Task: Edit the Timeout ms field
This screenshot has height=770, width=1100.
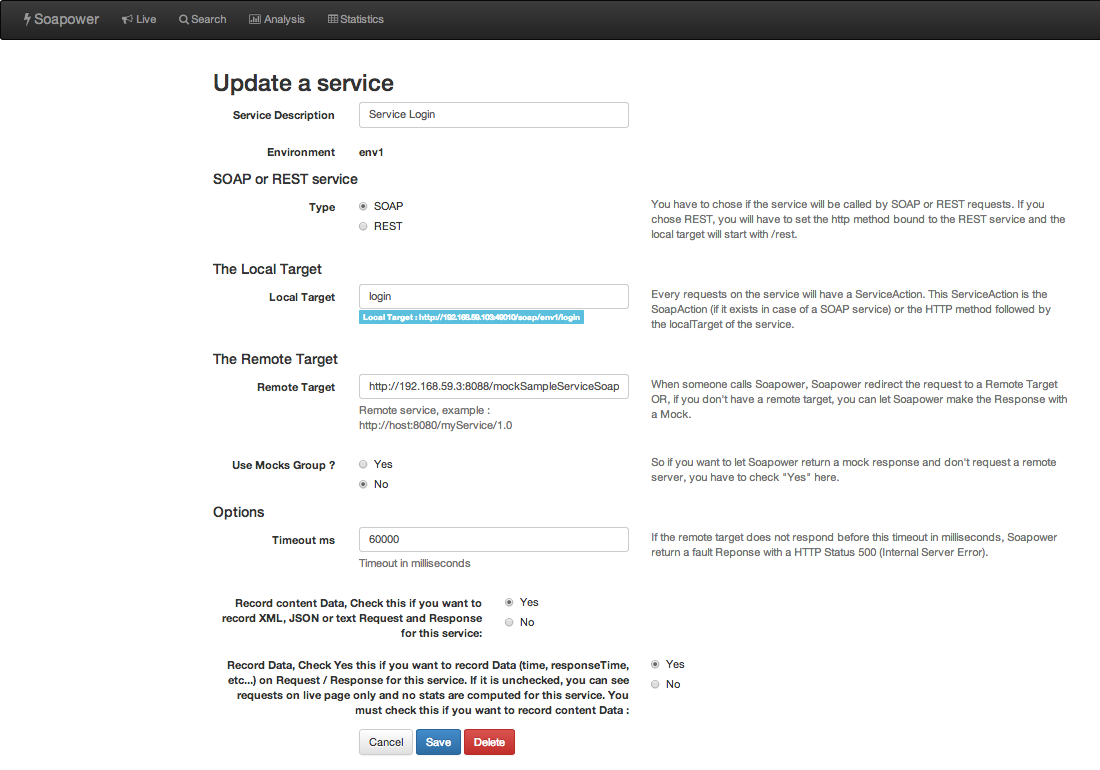Action: (x=494, y=539)
